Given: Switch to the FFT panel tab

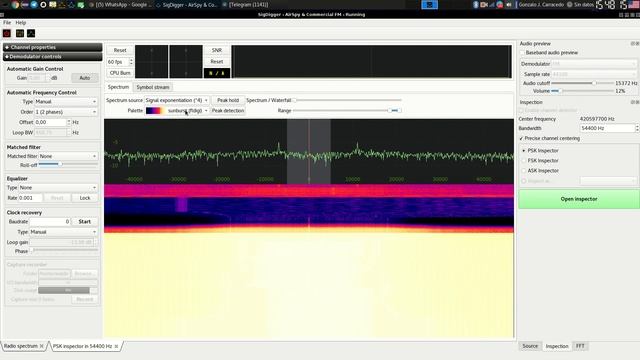Looking at the screenshot, I should 580,346.
